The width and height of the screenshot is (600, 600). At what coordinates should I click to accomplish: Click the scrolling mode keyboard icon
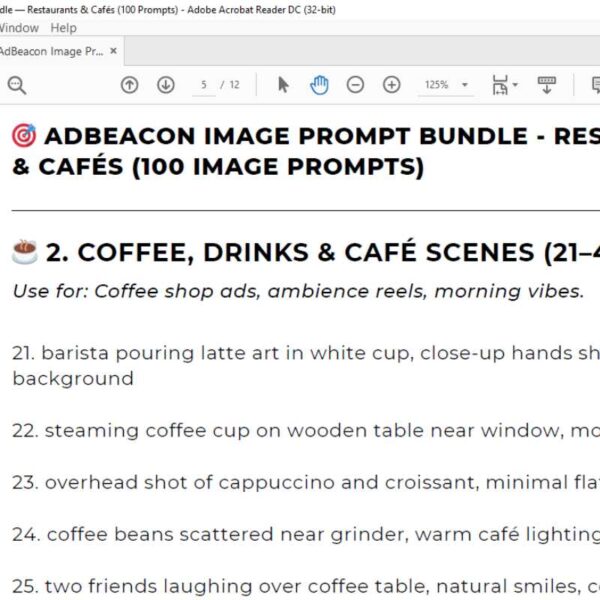[546, 86]
